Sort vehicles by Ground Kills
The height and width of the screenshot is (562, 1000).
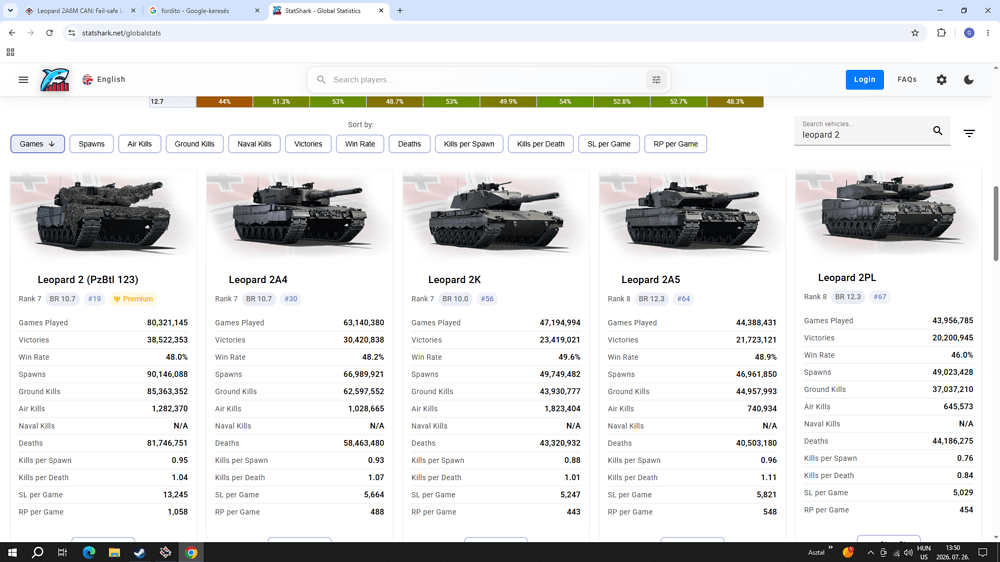coord(195,144)
